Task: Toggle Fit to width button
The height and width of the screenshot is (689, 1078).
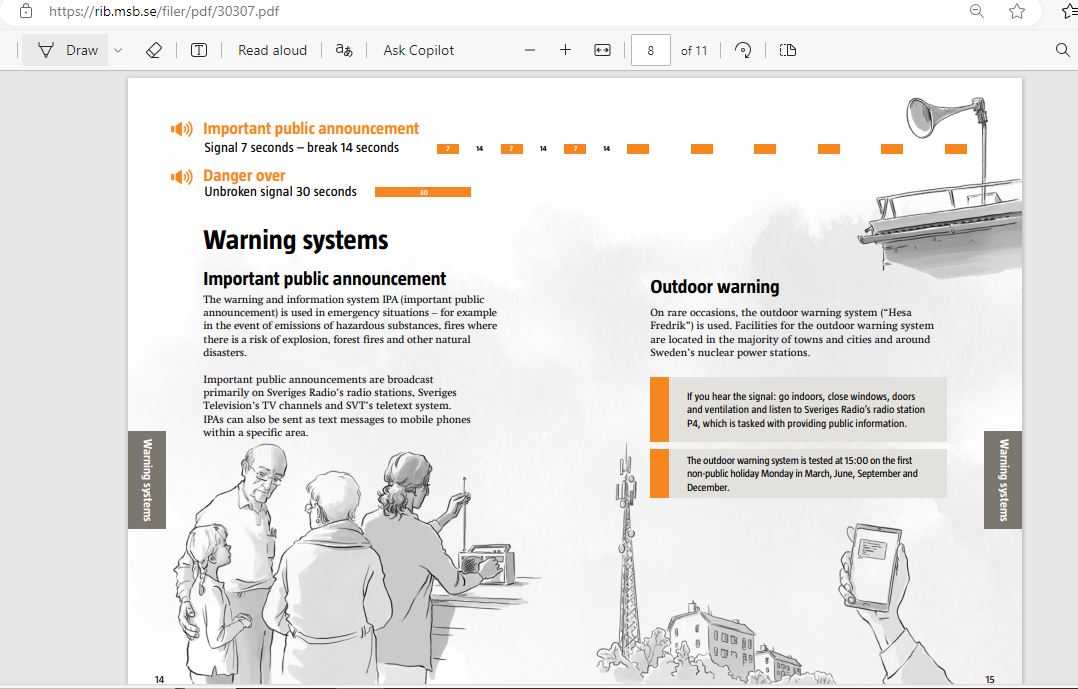Action: pyautogui.click(x=602, y=50)
